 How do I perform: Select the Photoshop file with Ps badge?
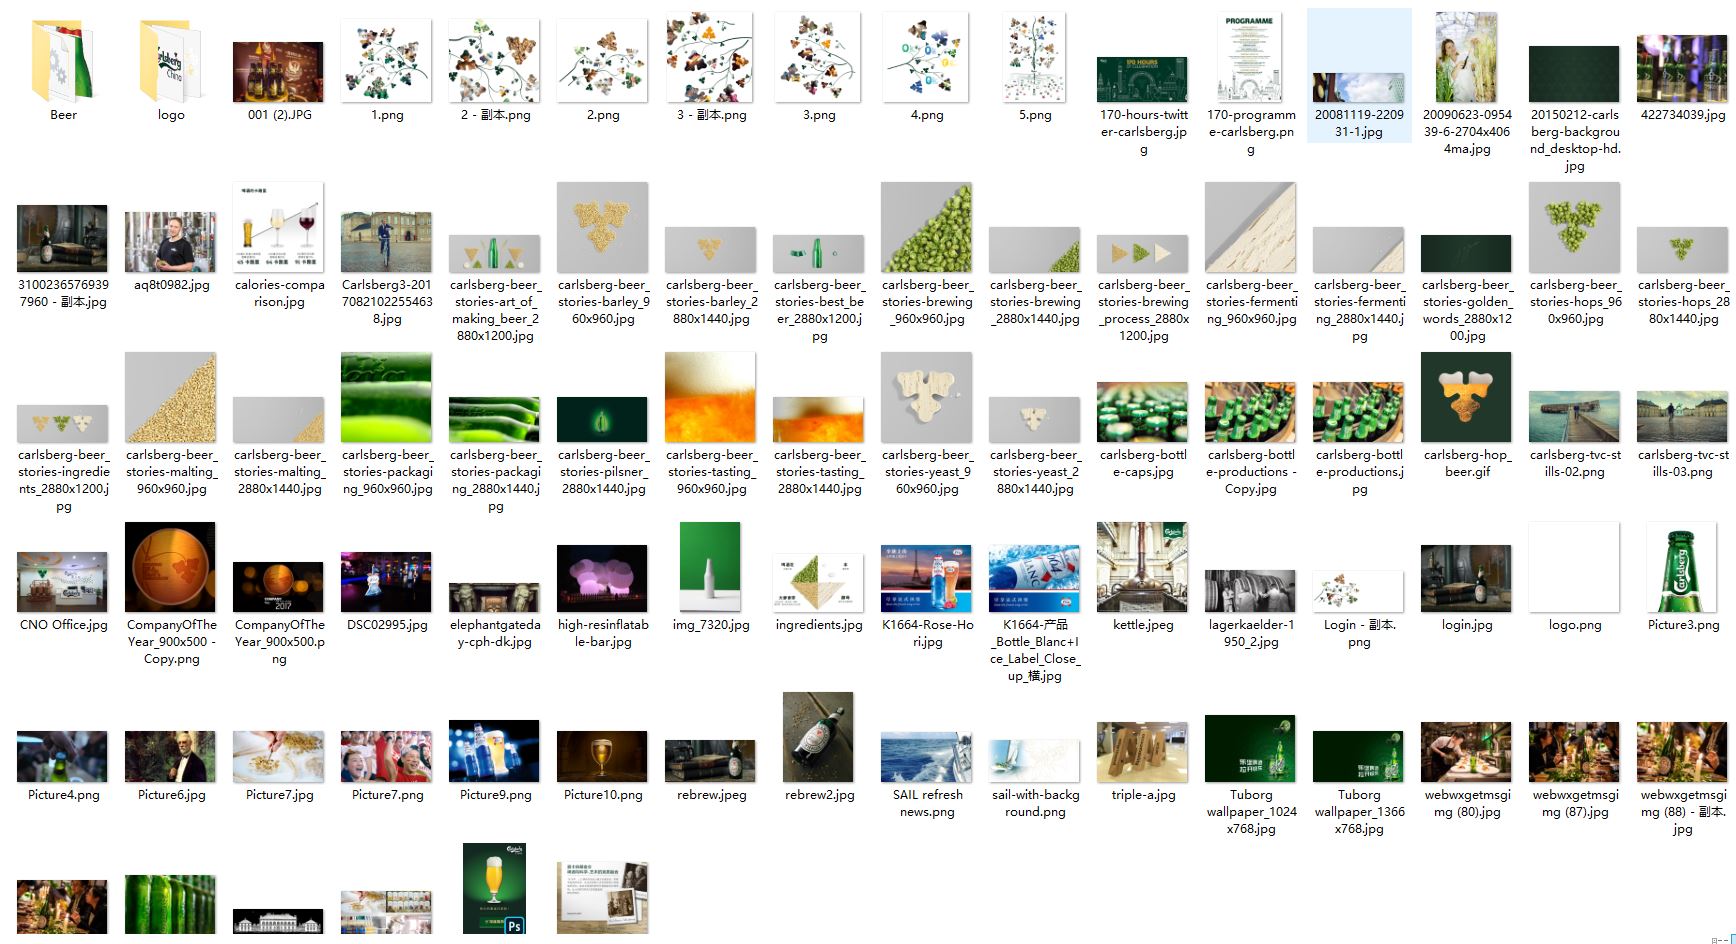click(494, 888)
